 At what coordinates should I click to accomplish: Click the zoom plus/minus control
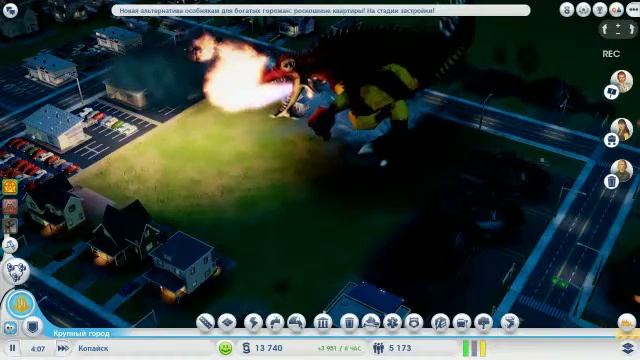coord(618,29)
